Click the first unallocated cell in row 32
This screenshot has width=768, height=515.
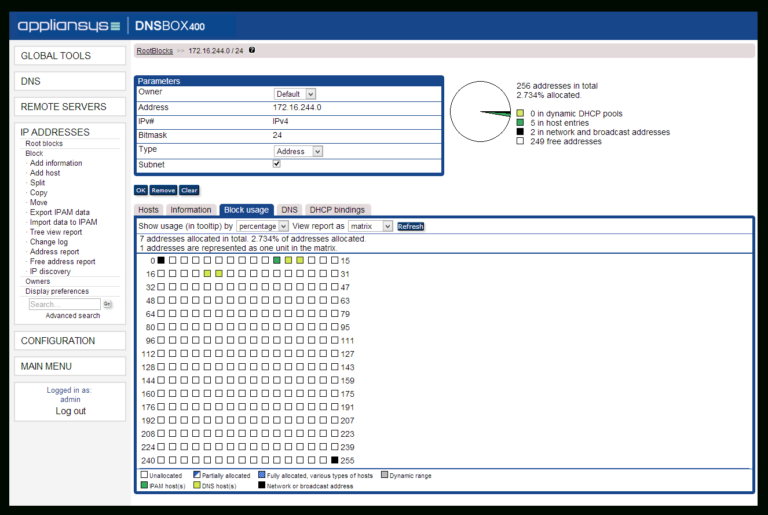(161, 287)
